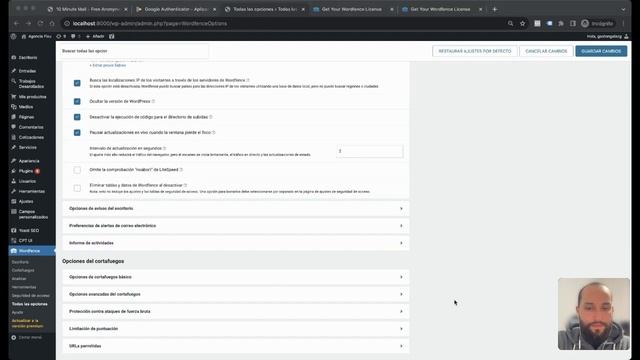640x360 pixels.
Task: Expand 'Informe de actividades' section
Action: [236, 243]
